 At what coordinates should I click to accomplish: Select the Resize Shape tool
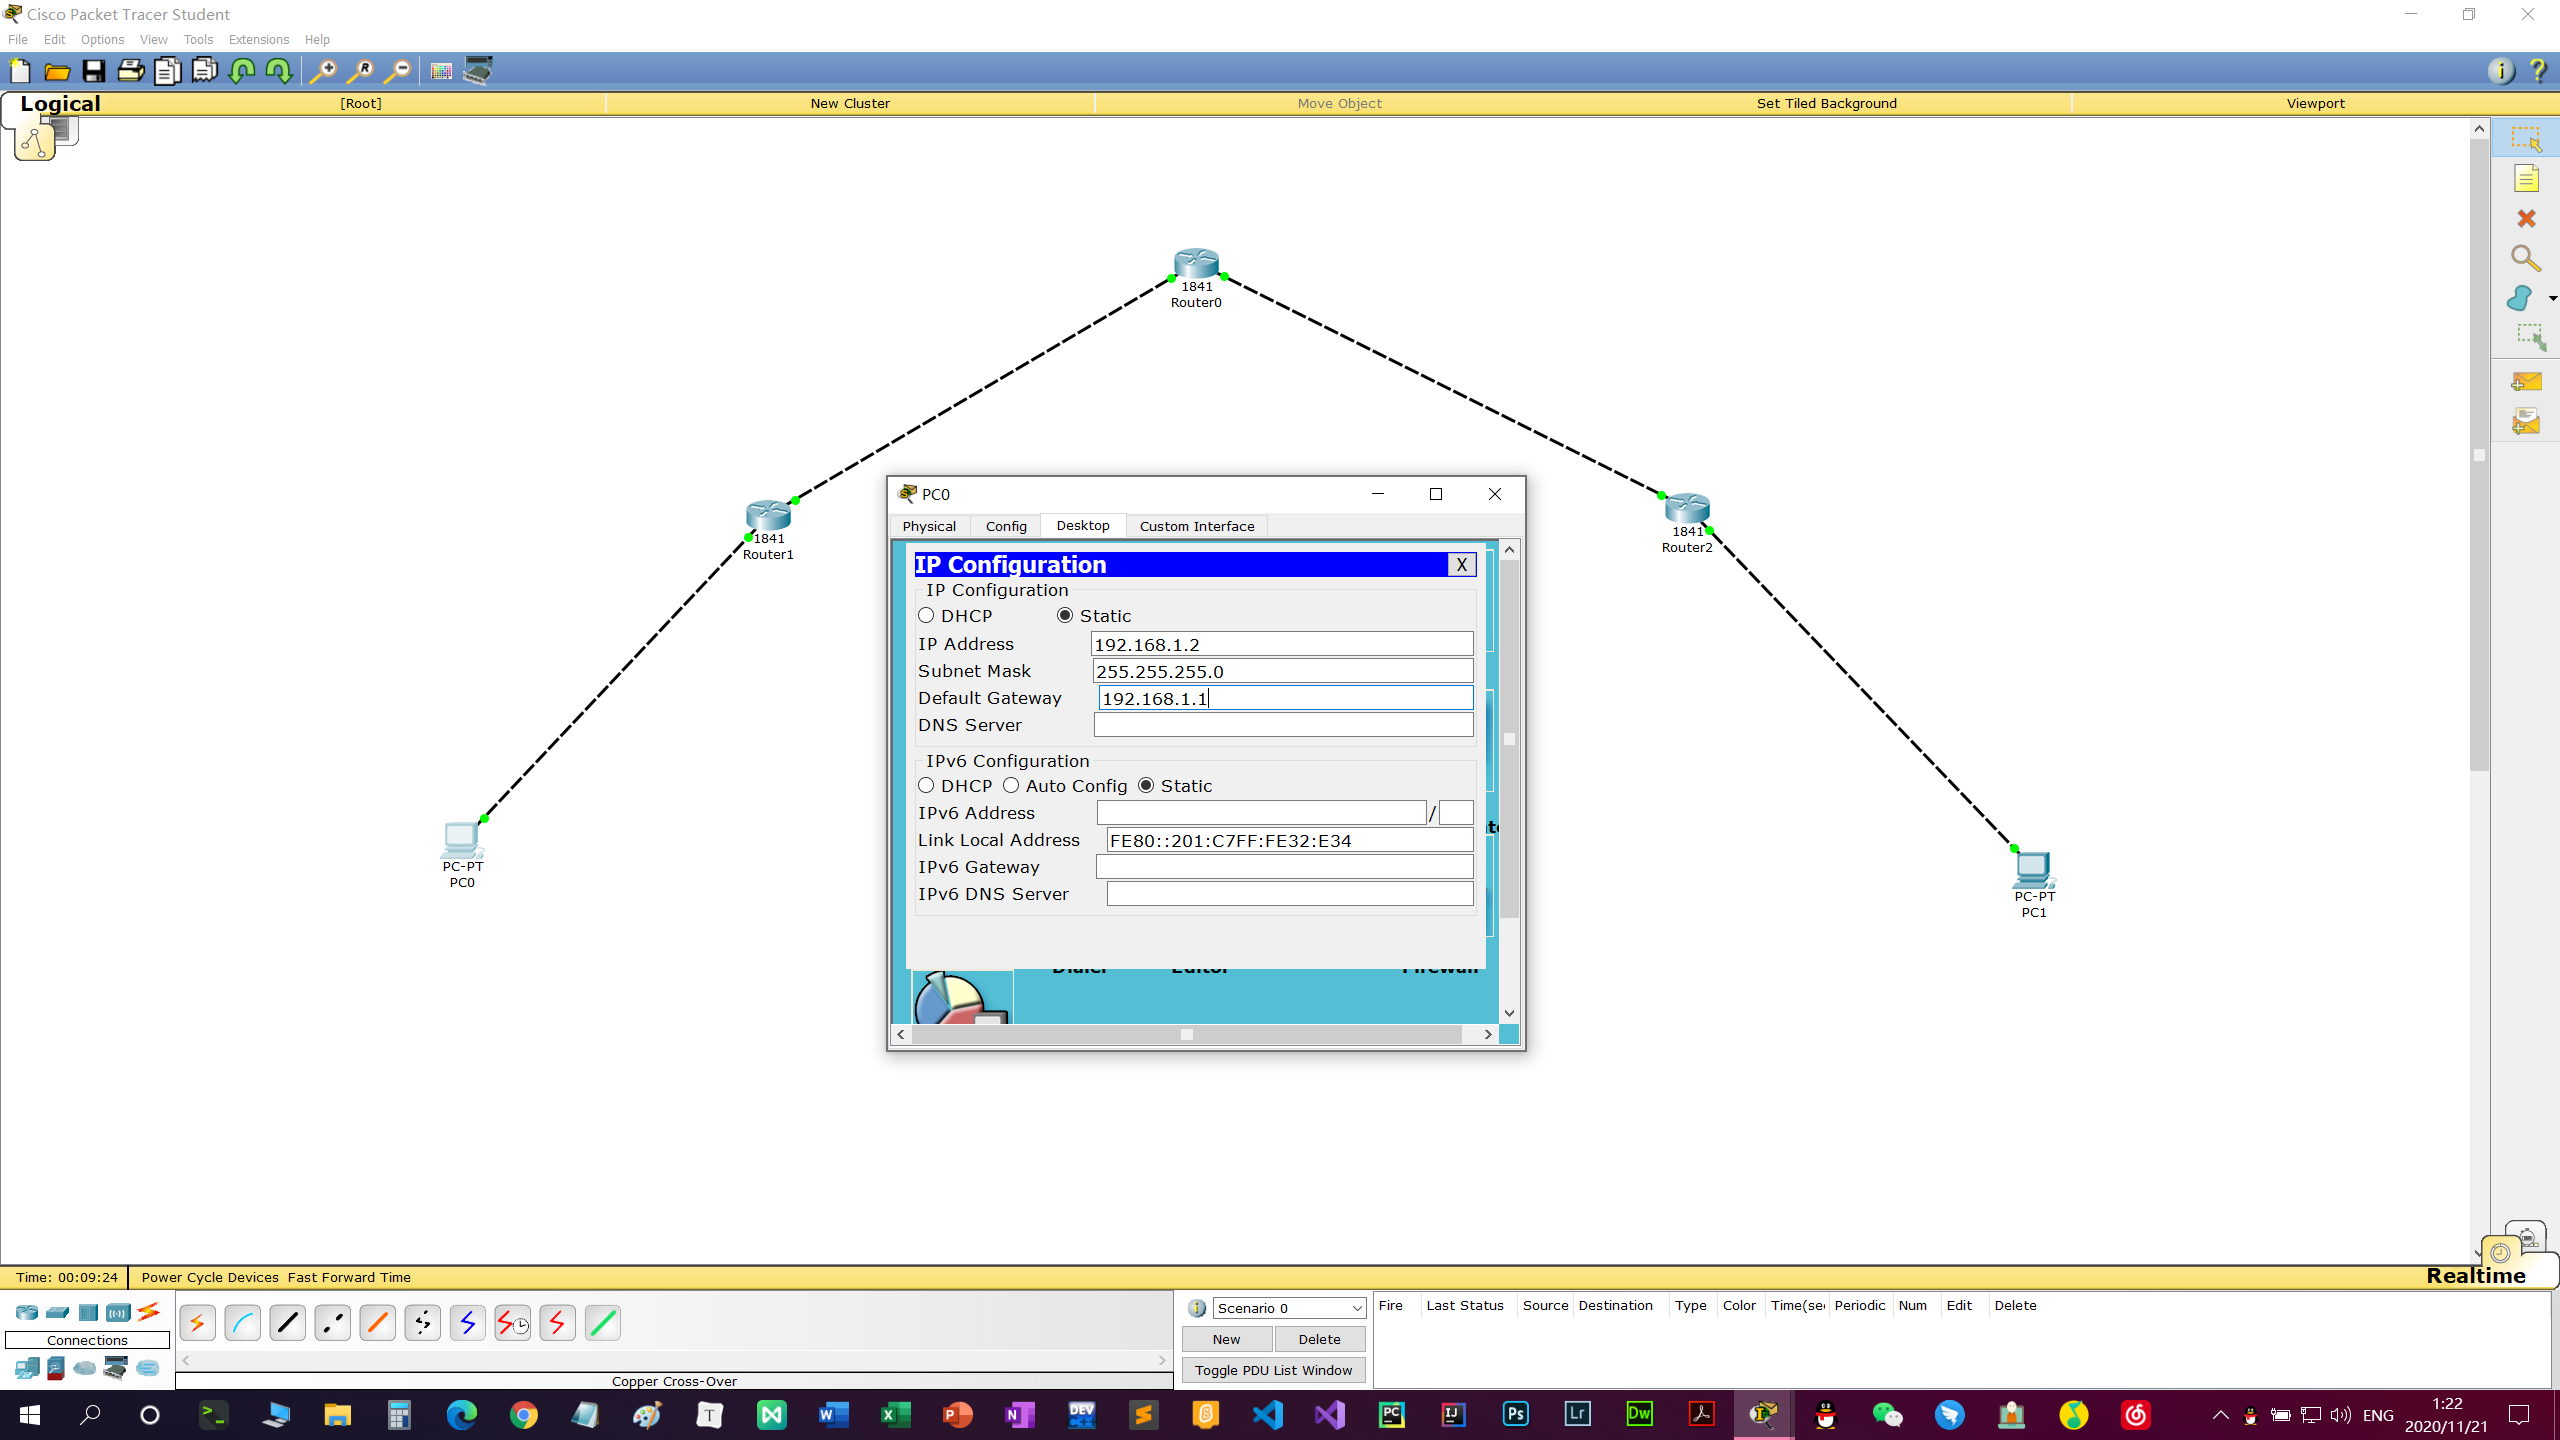pyautogui.click(x=2530, y=337)
